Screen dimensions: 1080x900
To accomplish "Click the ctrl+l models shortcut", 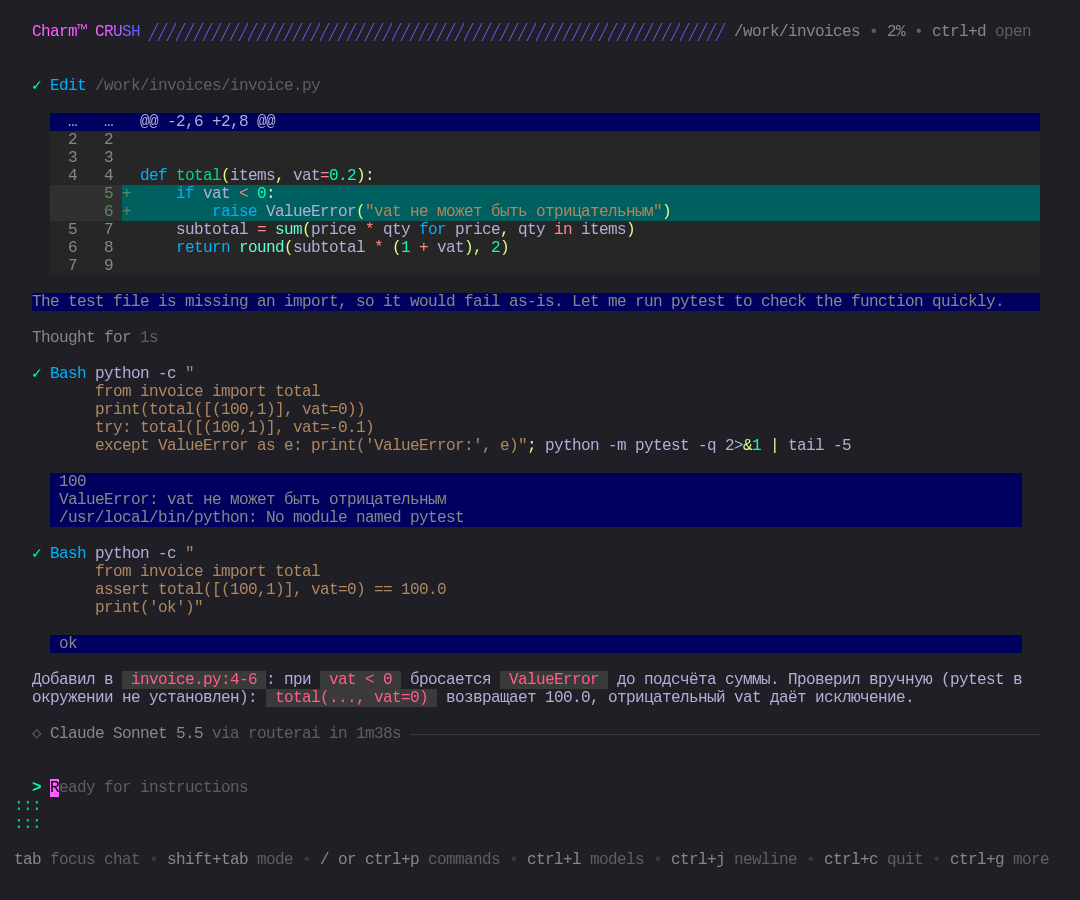I will [585, 859].
